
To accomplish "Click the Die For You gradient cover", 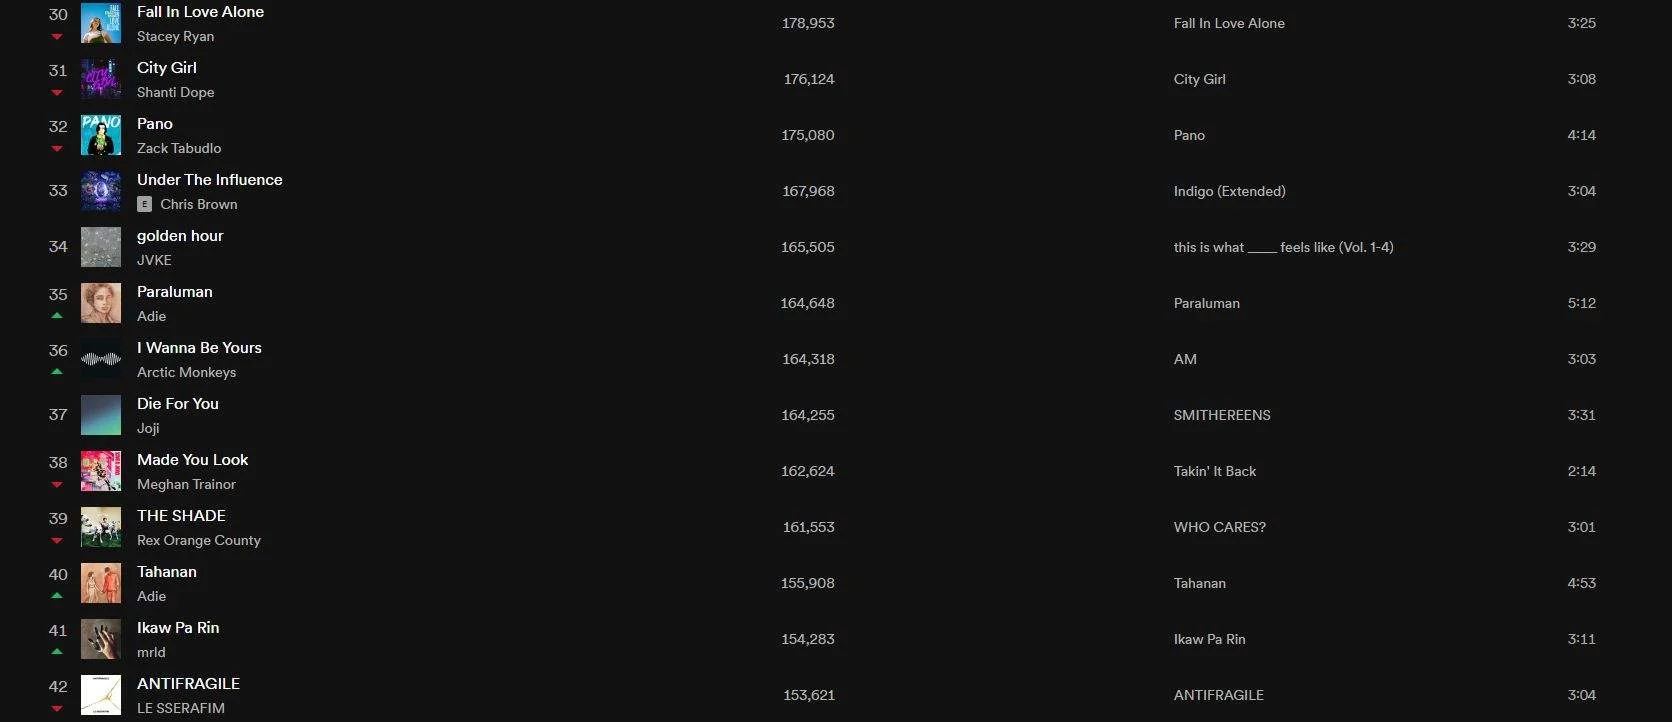I will (x=101, y=415).
